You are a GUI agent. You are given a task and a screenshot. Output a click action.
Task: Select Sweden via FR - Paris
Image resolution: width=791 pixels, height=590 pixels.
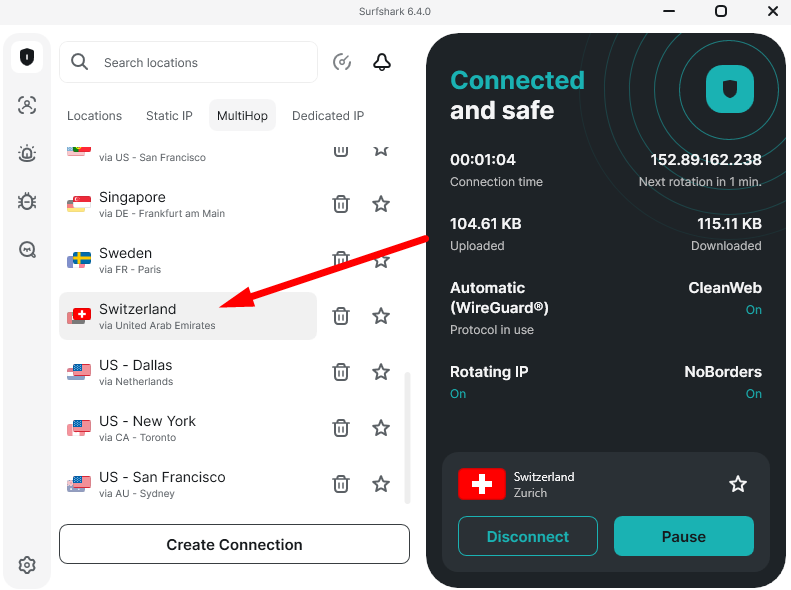188,260
